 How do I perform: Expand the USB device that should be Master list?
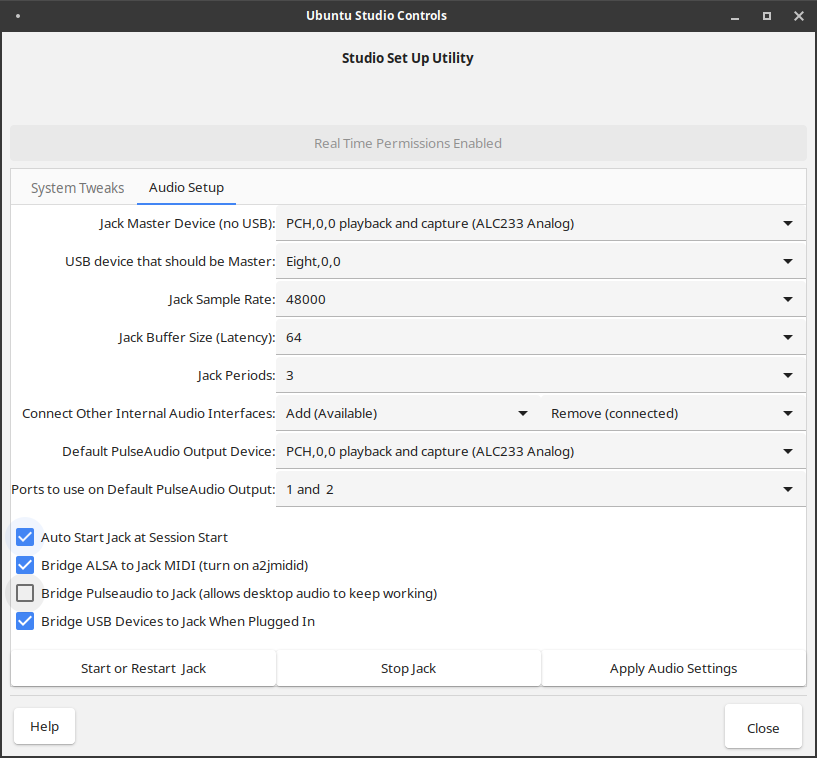pos(540,262)
